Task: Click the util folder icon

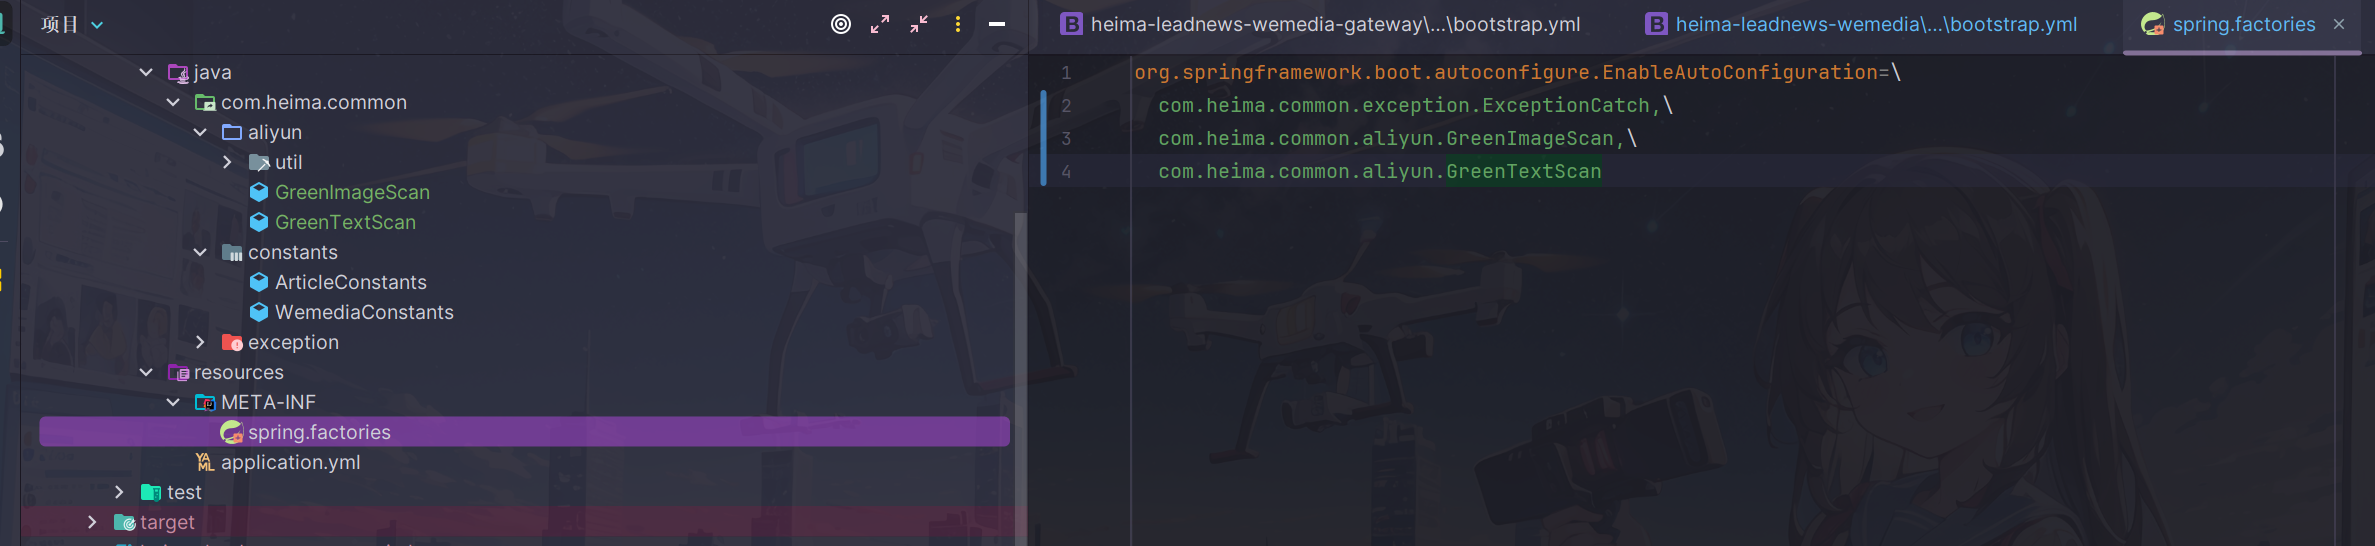Action: coord(259,162)
